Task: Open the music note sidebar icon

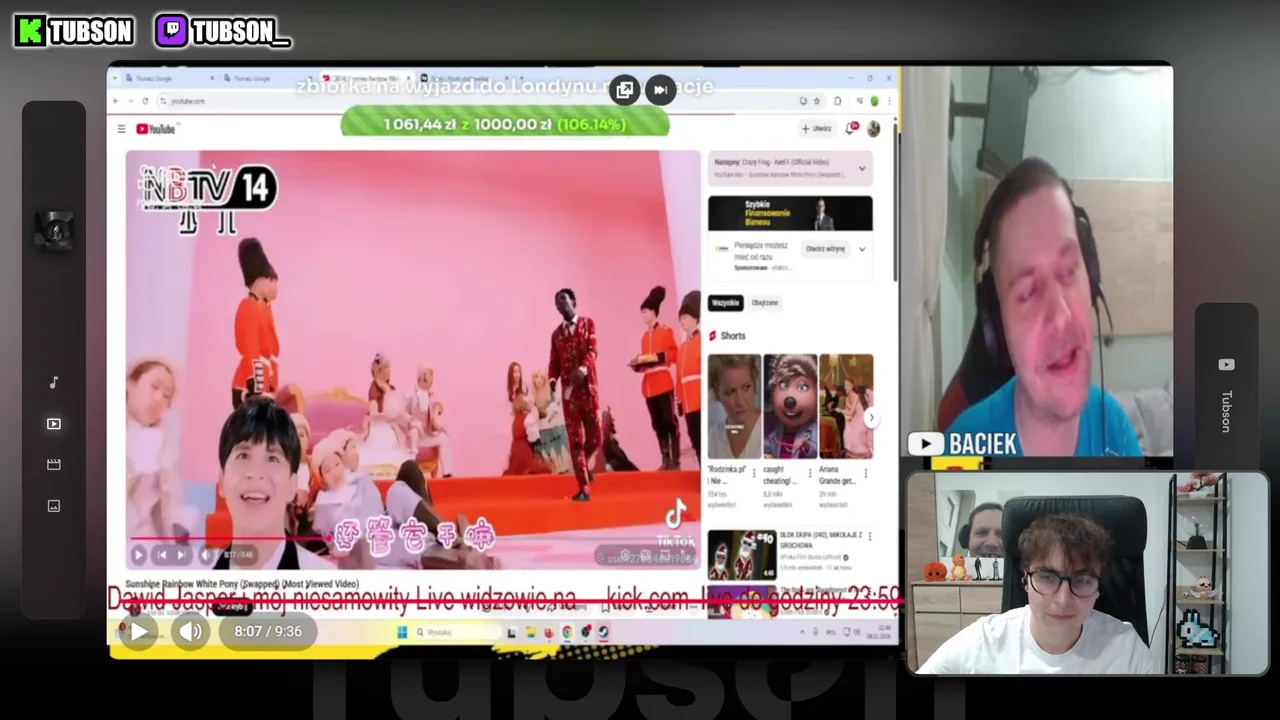Action: coord(54,382)
